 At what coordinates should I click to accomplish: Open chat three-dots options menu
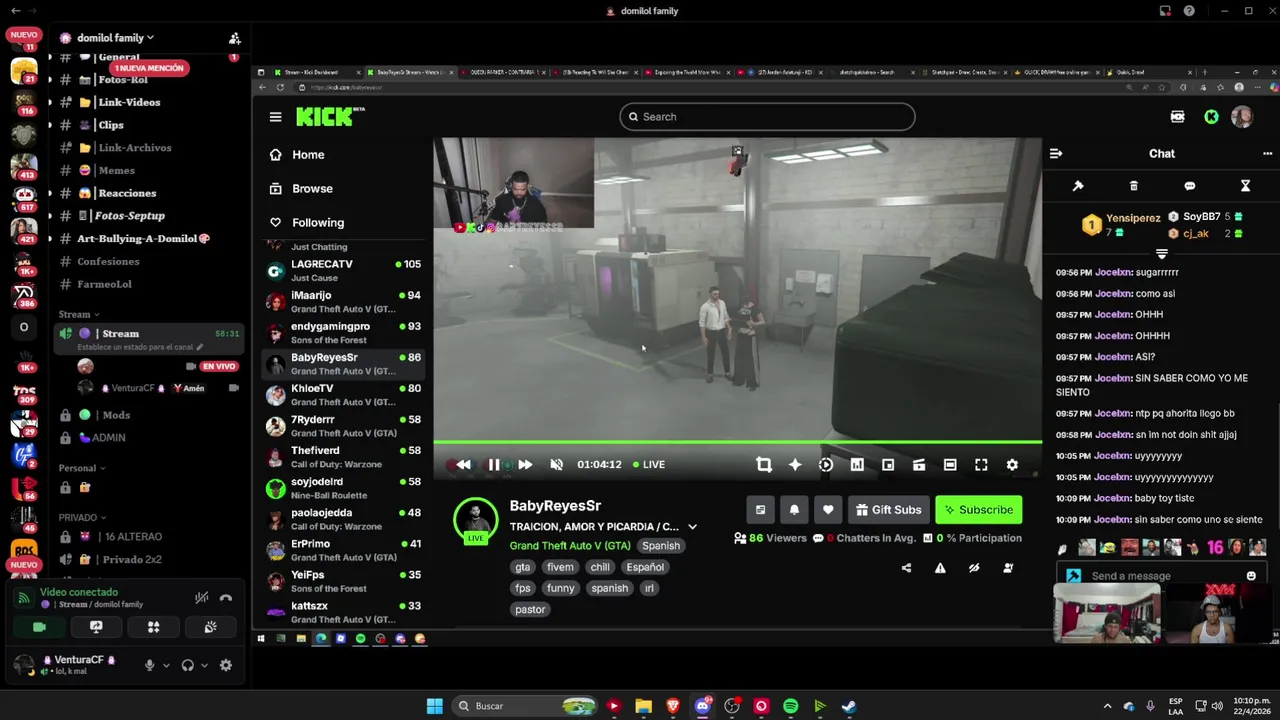pyautogui.click(x=1267, y=154)
